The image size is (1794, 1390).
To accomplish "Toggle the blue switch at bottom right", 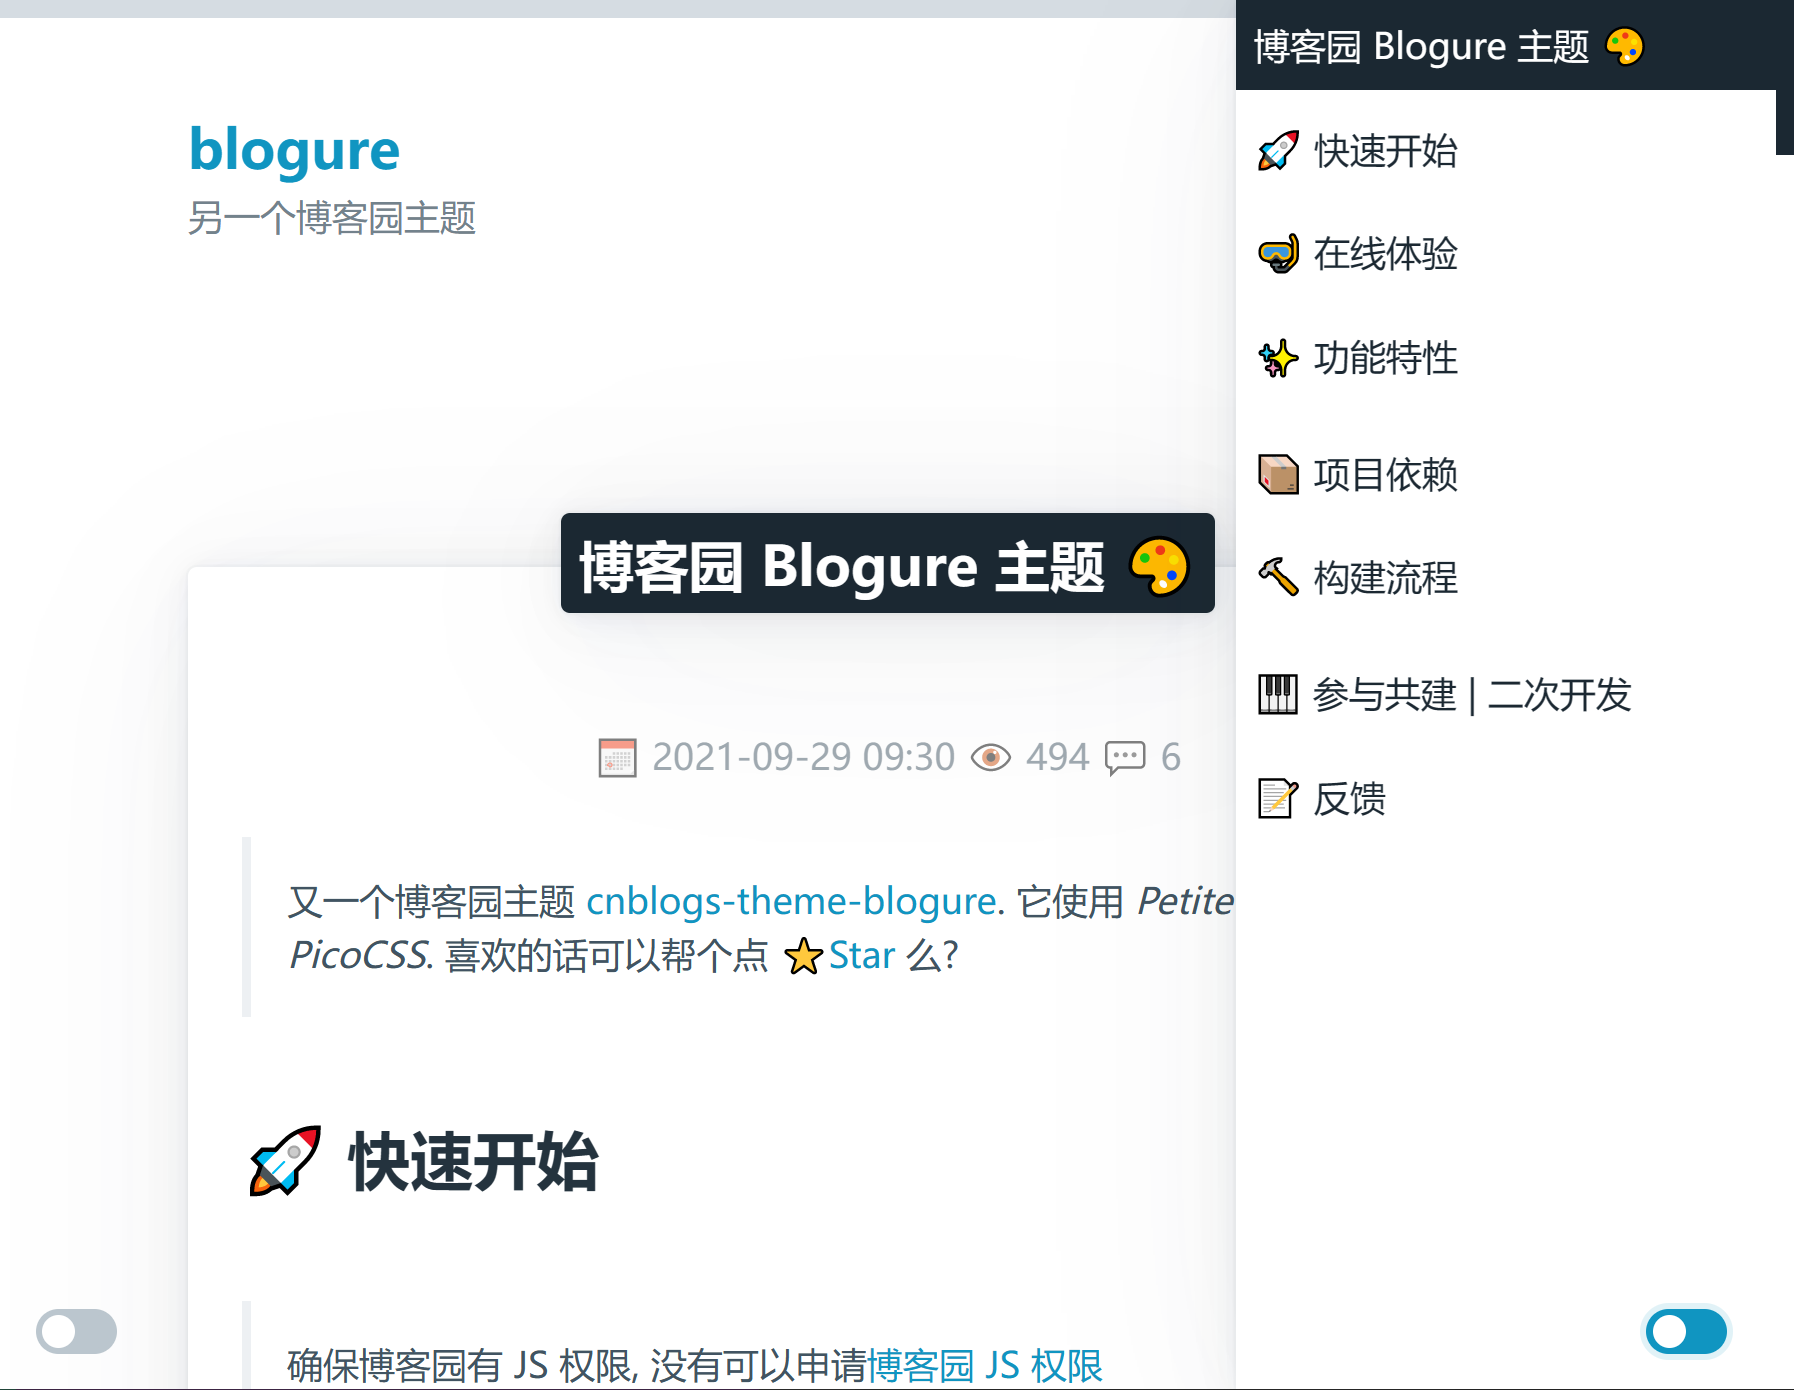I will 1687,1331.
